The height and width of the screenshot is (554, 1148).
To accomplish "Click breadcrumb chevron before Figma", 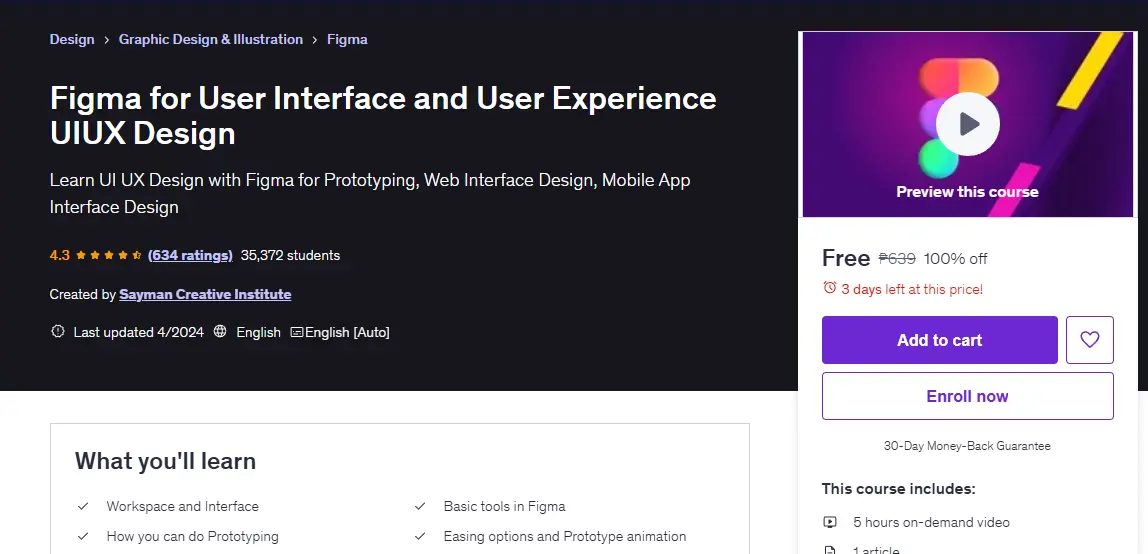I will [315, 40].
